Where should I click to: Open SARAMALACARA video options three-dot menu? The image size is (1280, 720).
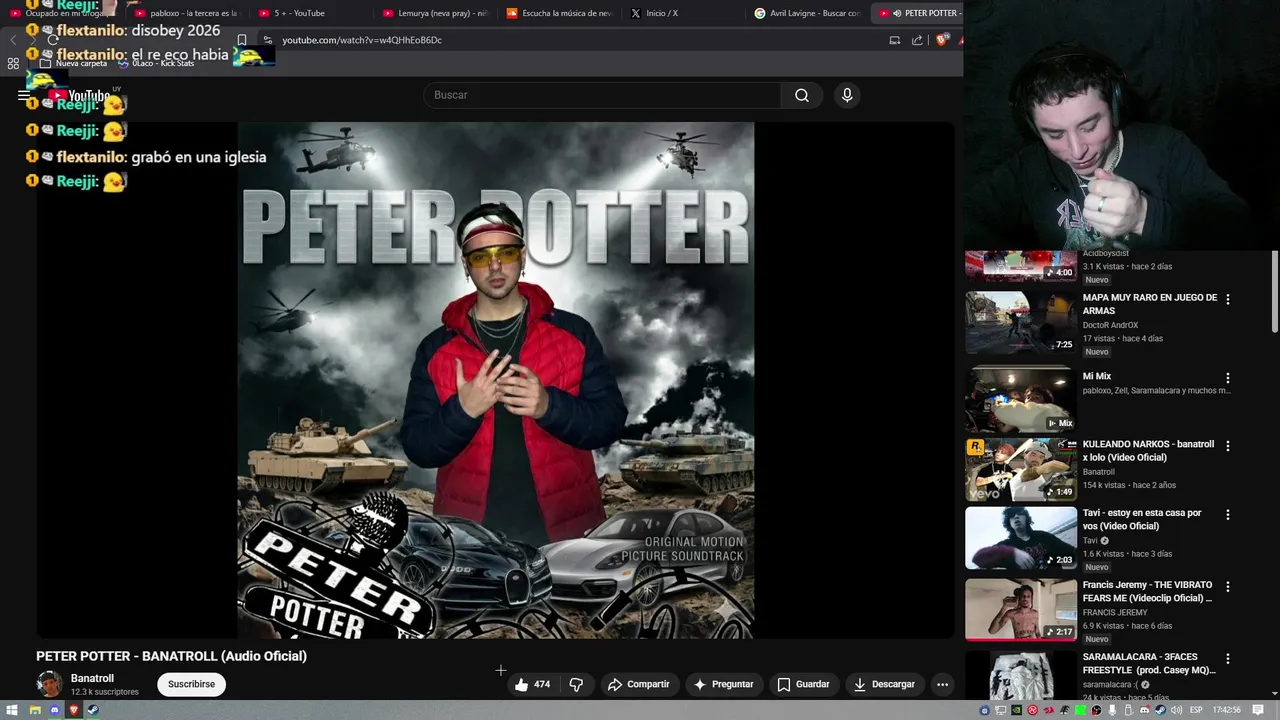point(1228,659)
